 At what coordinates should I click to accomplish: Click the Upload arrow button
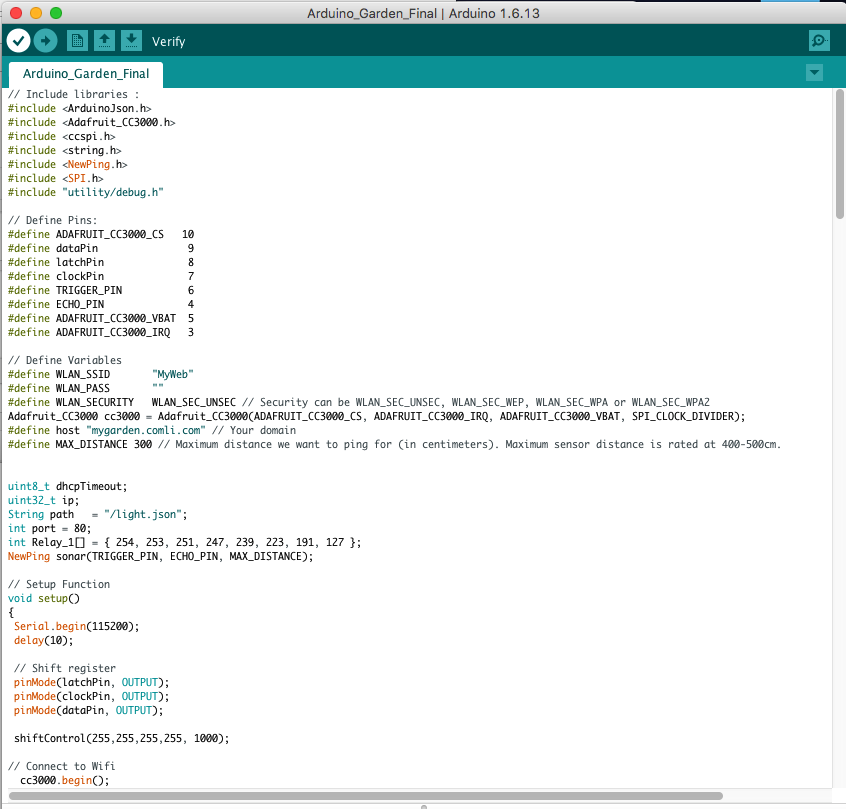tap(45, 40)
